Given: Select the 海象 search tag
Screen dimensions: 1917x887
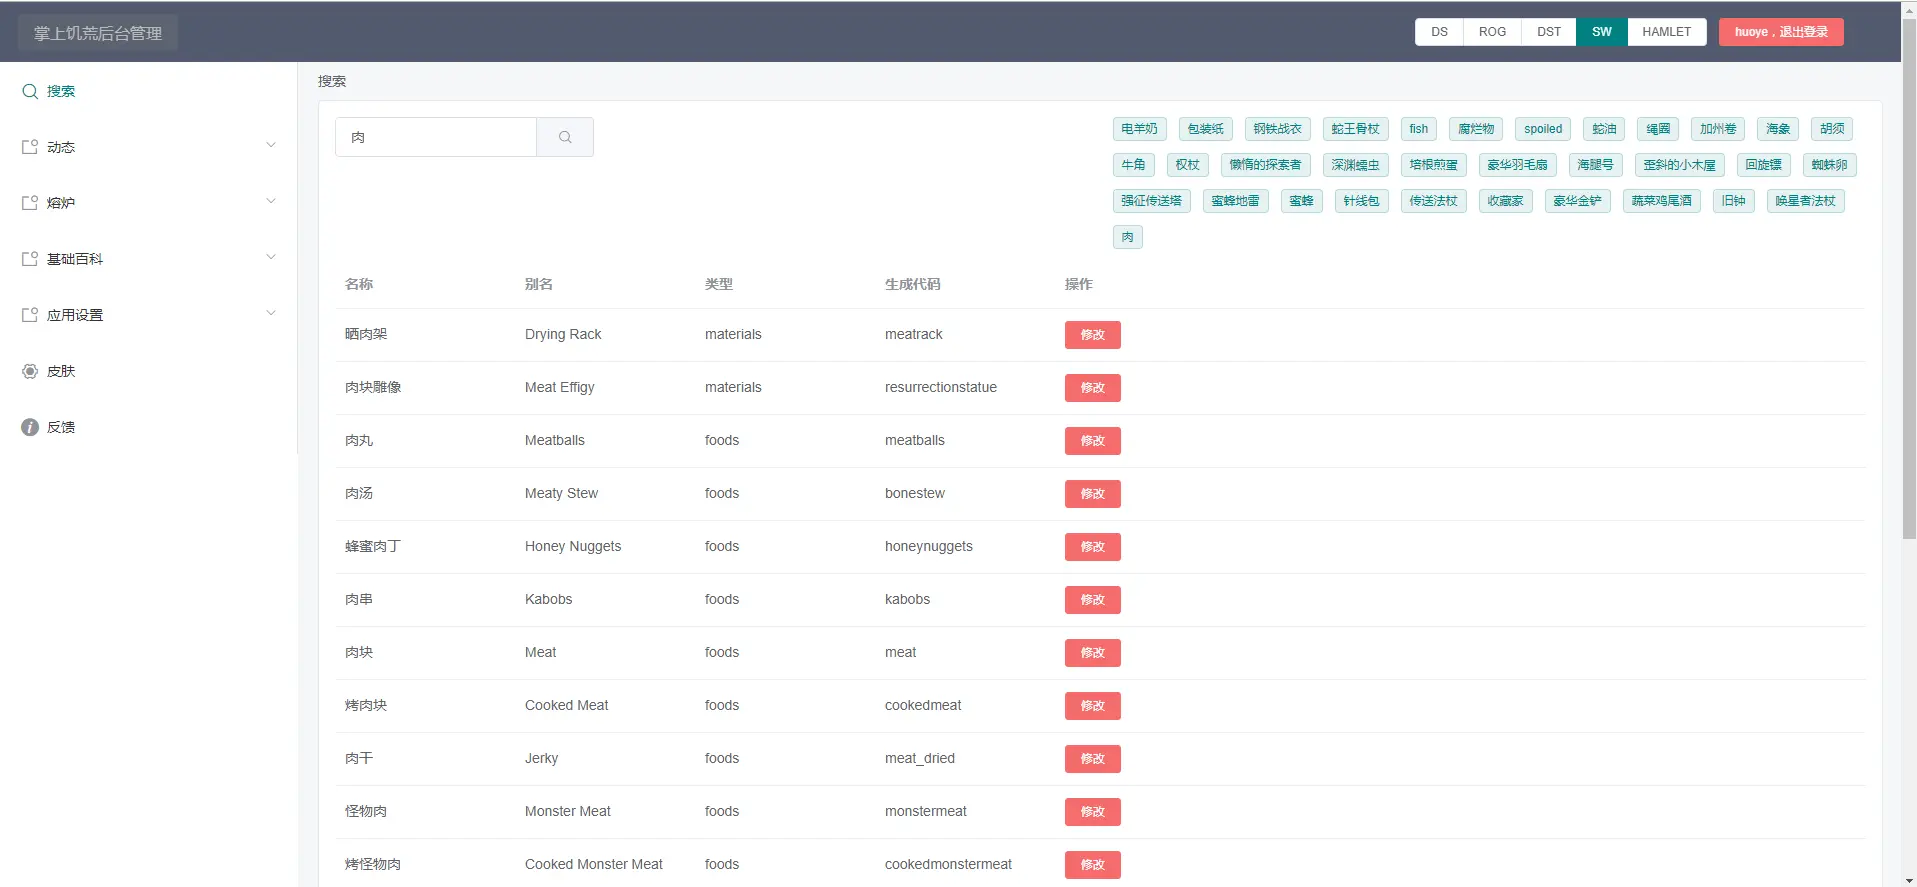Looking at the screenshot, I should [x=1778, y=129].
